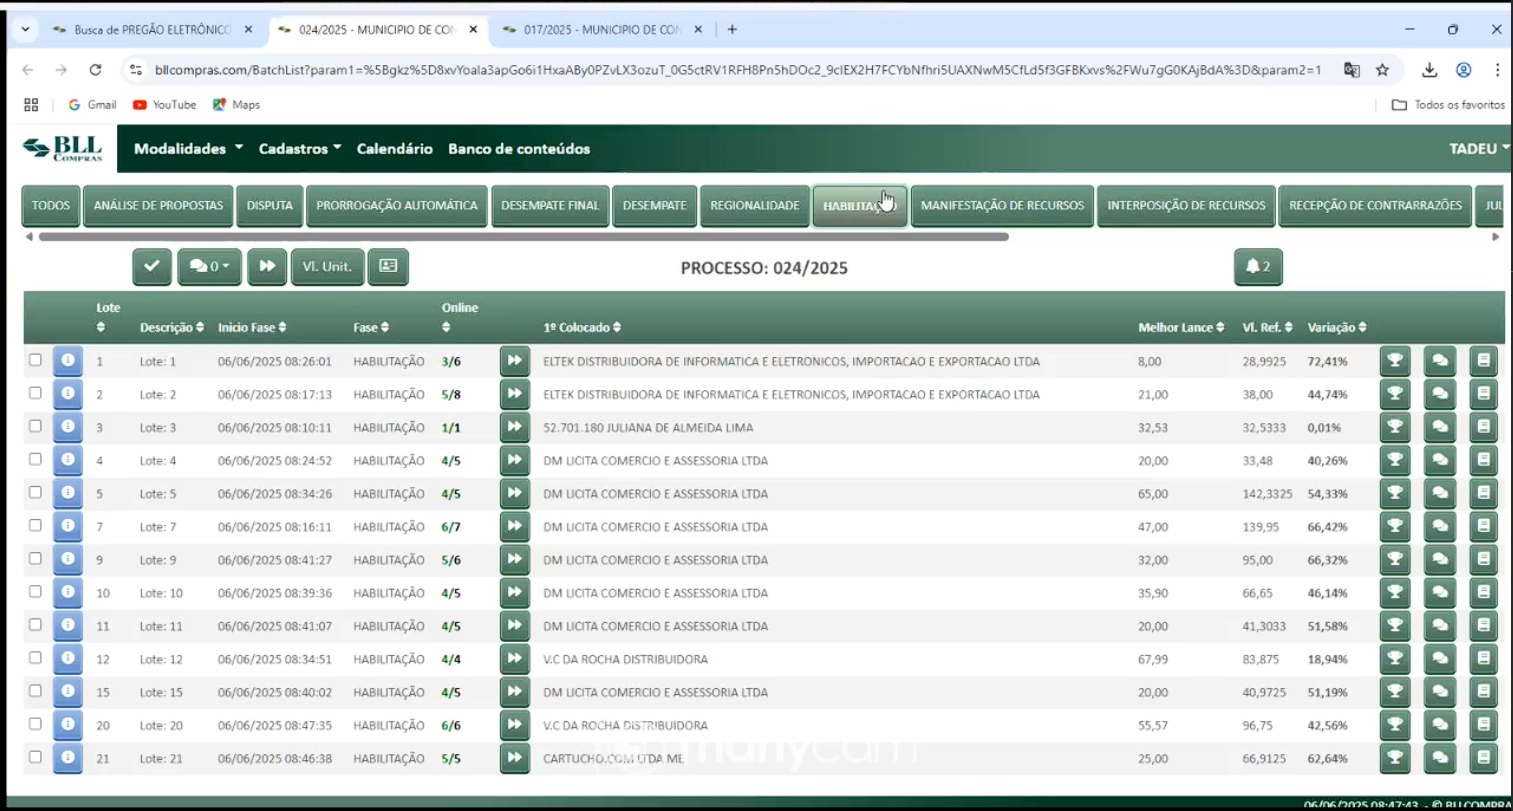
Task: Sort table by Descrição column
Action: (172, 327)
